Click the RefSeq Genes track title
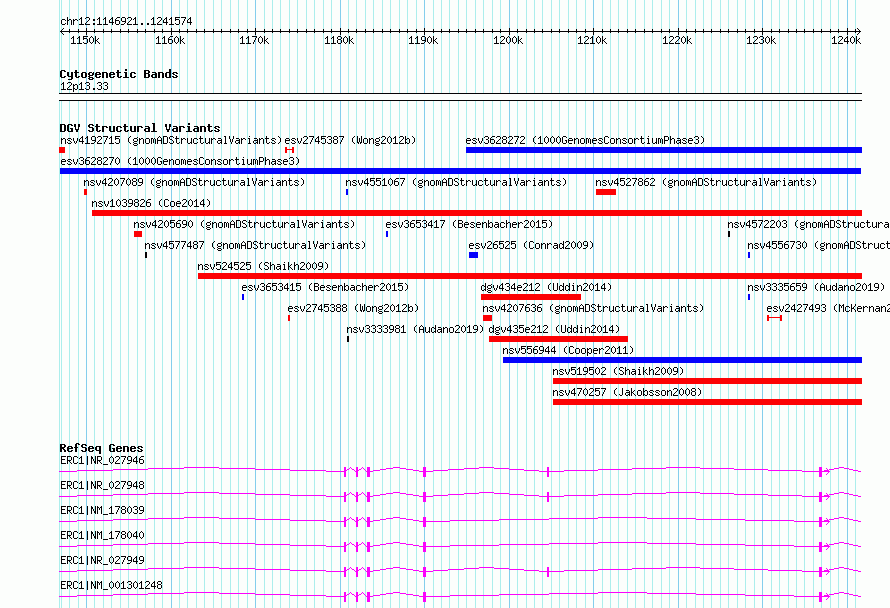 point(101,448)
